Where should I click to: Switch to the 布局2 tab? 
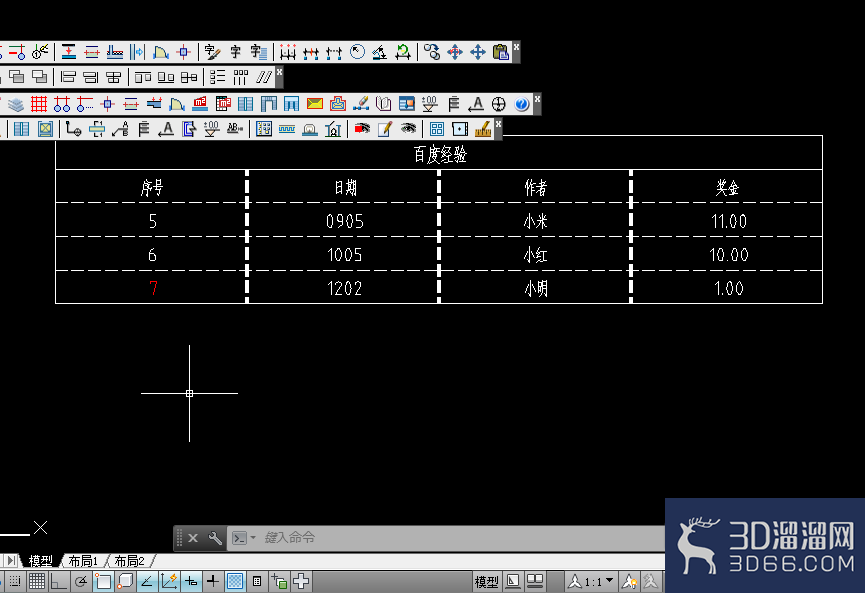coord(129,561)
